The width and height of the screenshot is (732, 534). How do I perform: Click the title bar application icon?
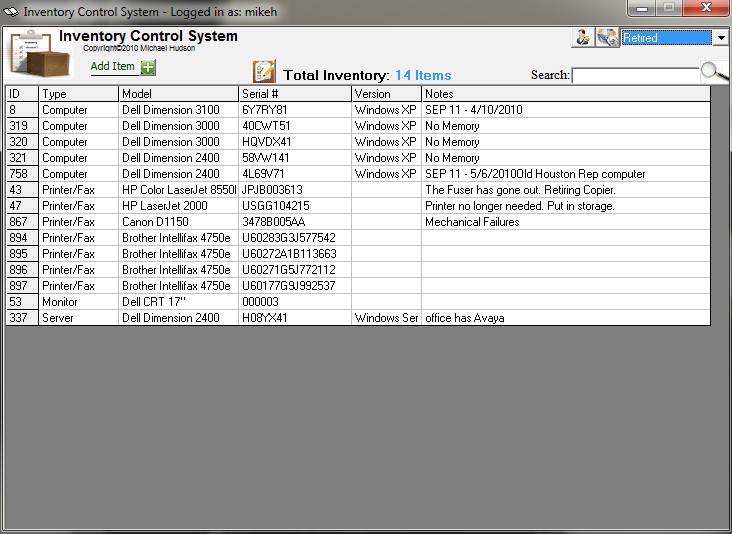(x=11, y=11)
